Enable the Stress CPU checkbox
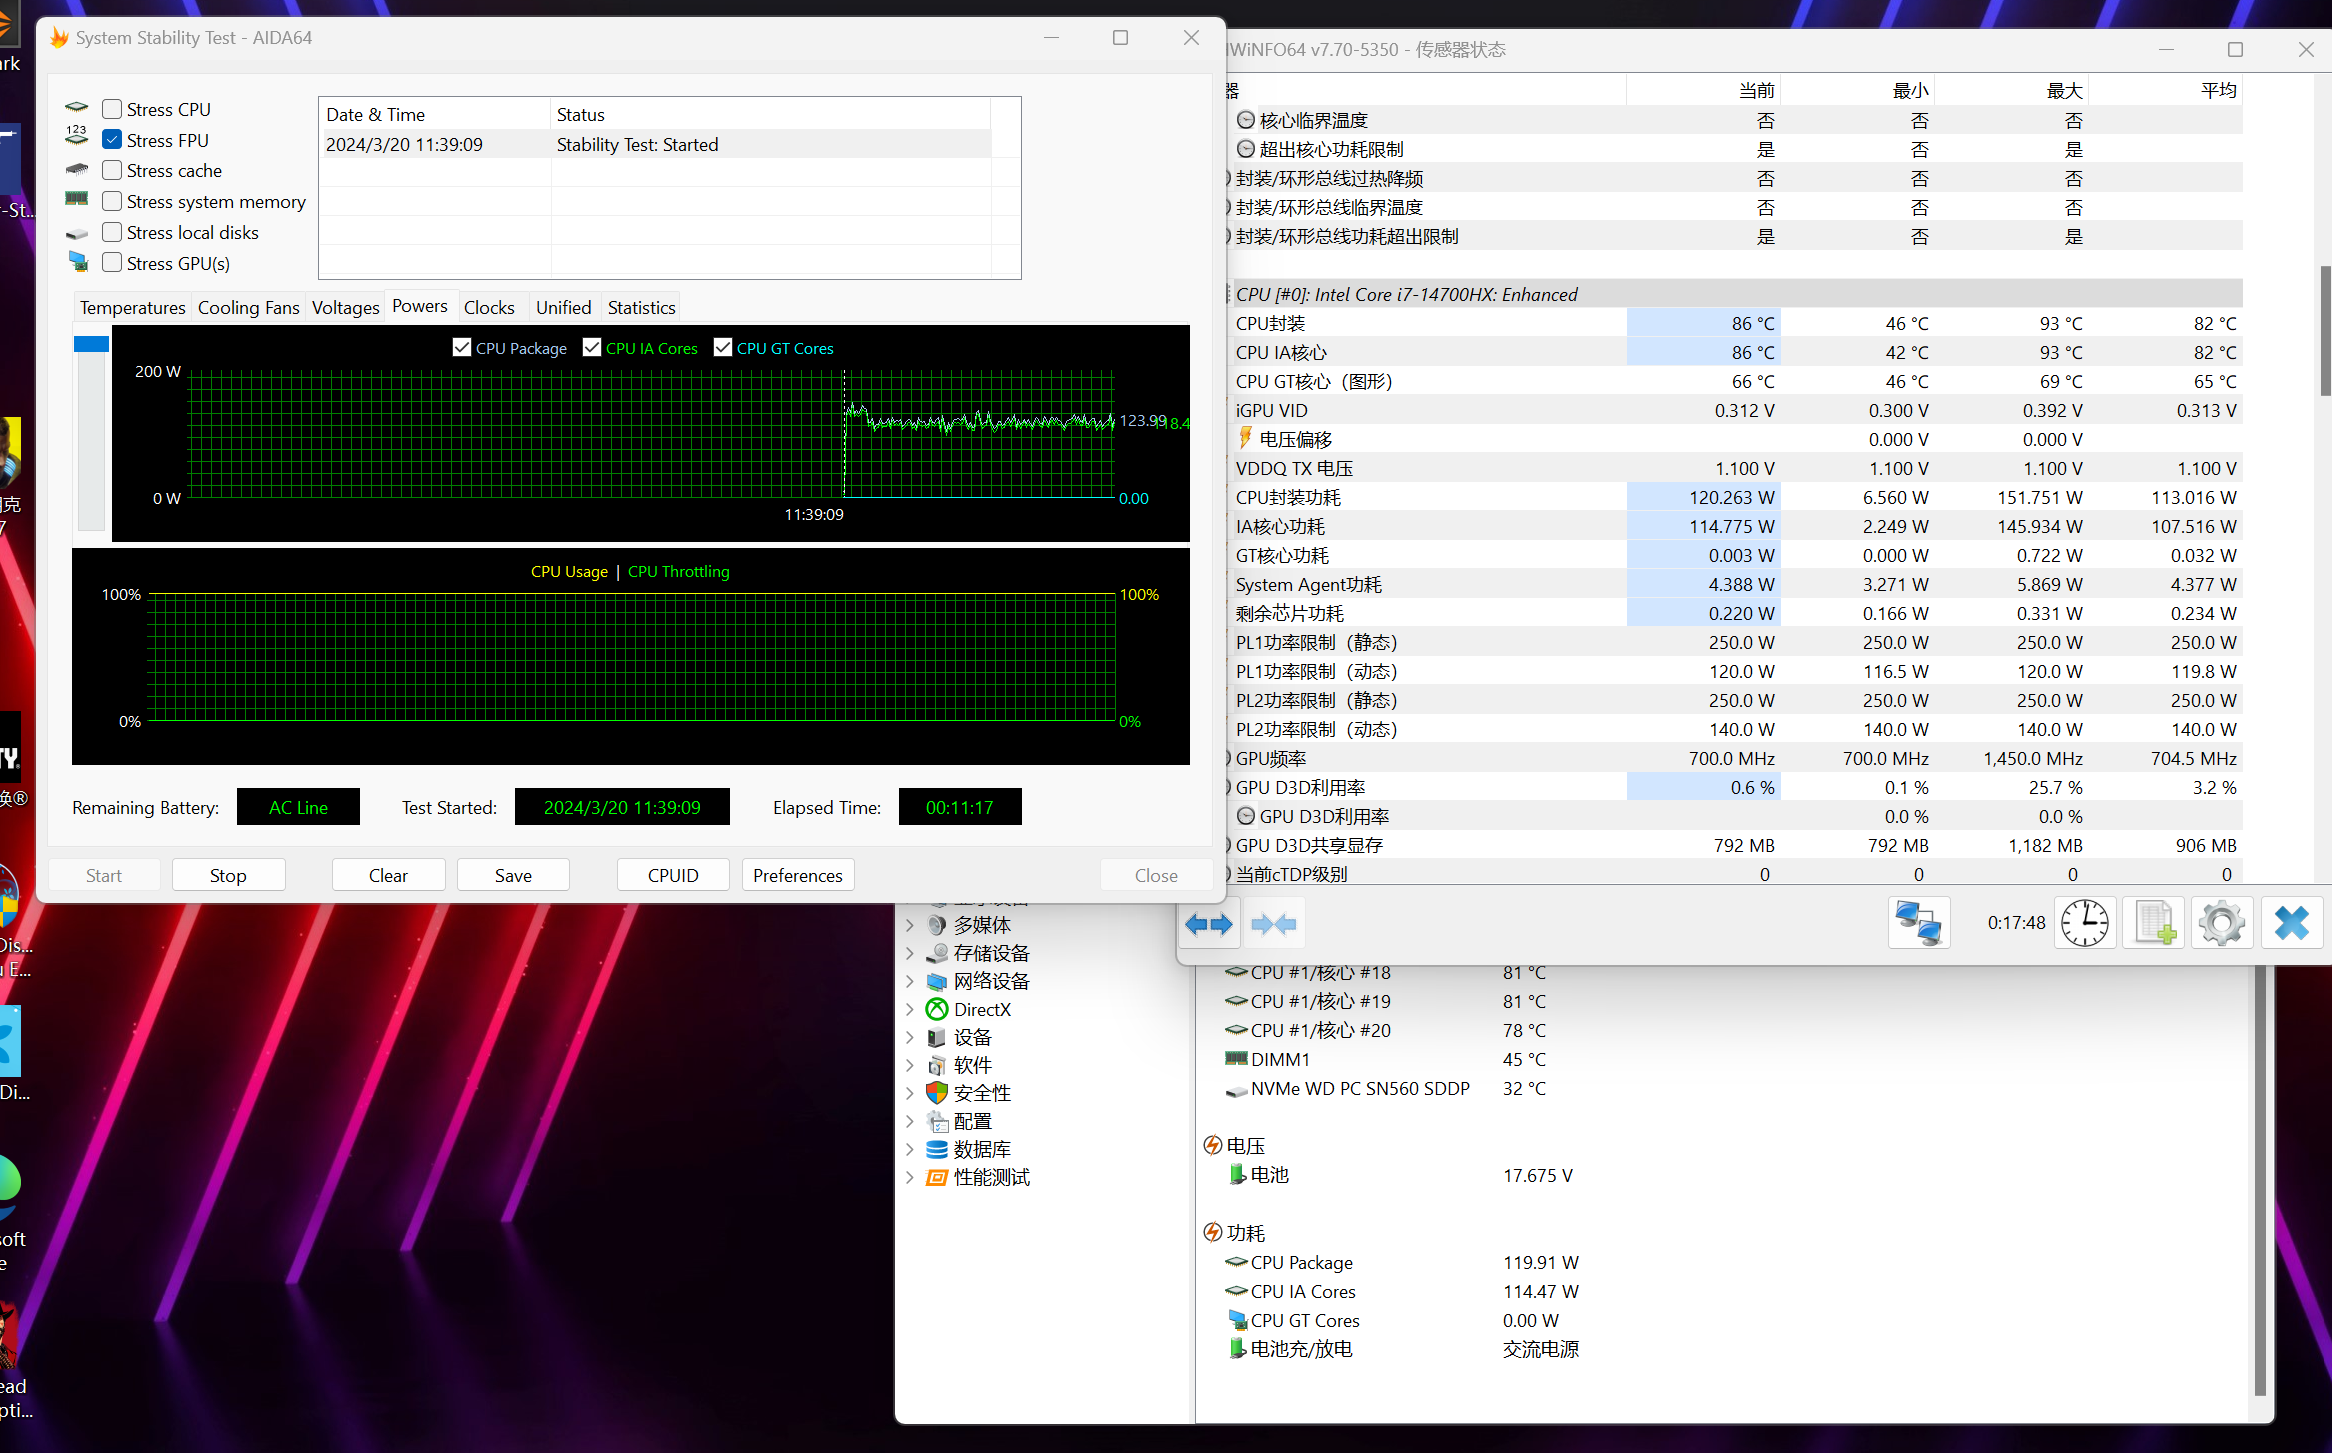The image size is (2332, 1453). point(112,109)
